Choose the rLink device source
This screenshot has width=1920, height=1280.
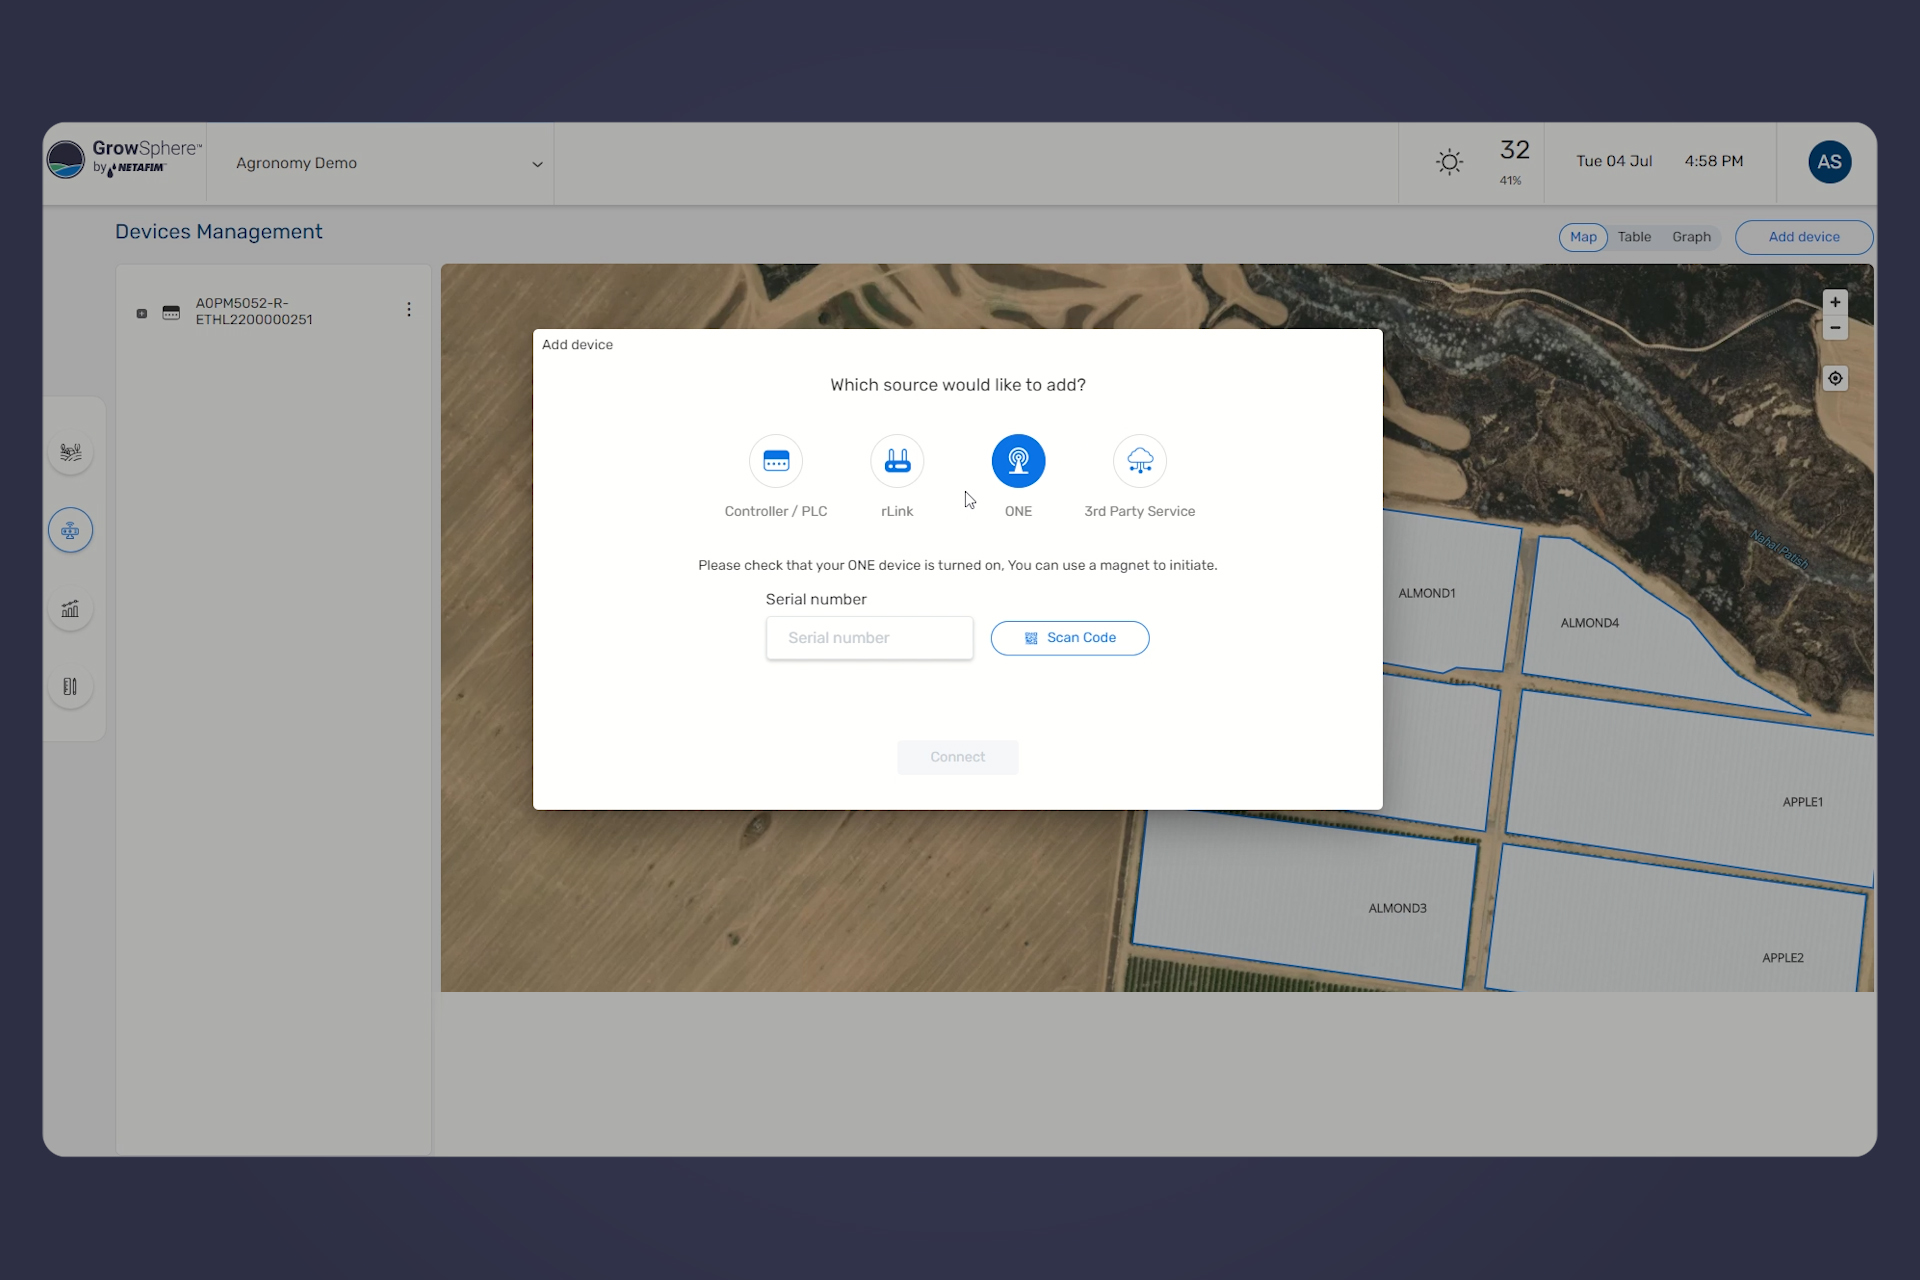click(x=897, y=461)
